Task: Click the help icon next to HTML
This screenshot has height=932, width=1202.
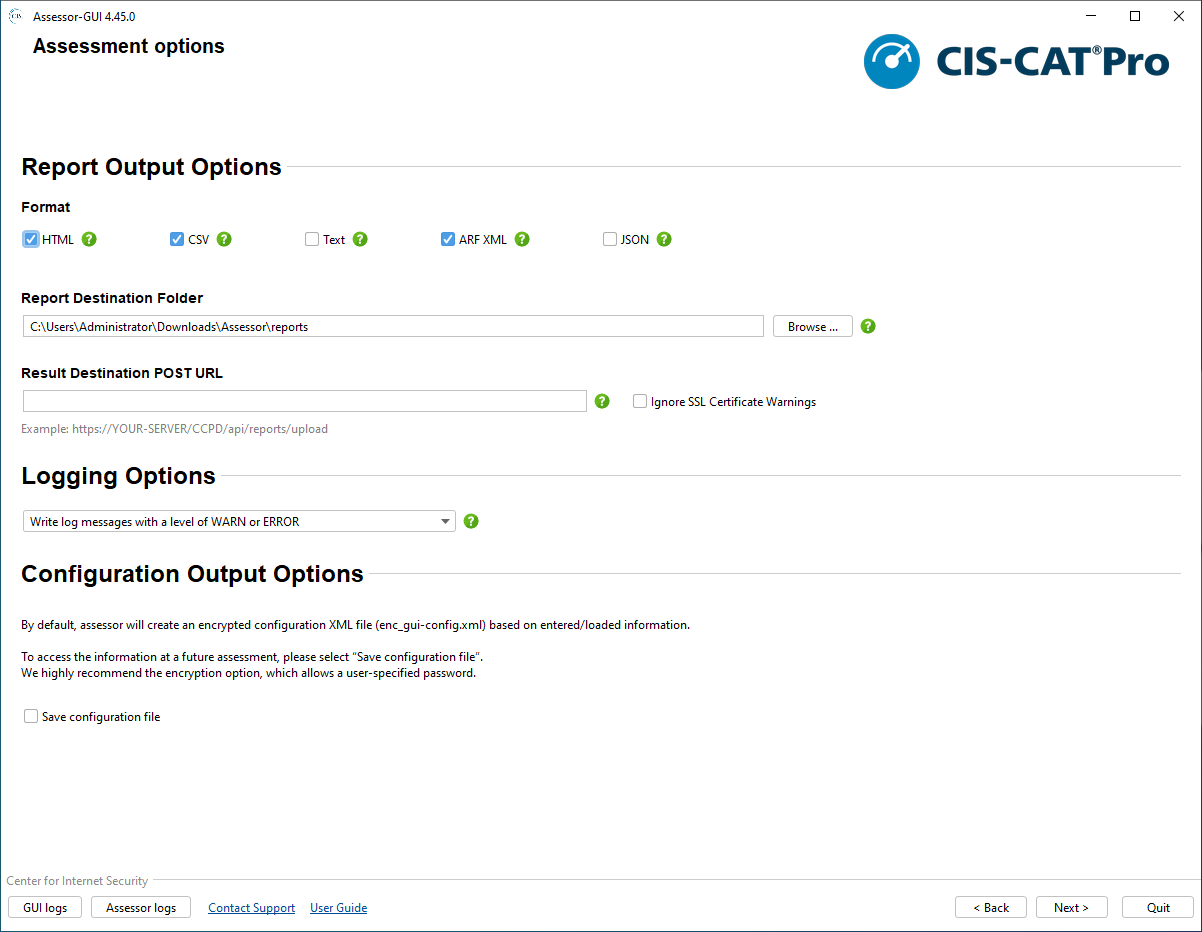Action: [89, 240]
